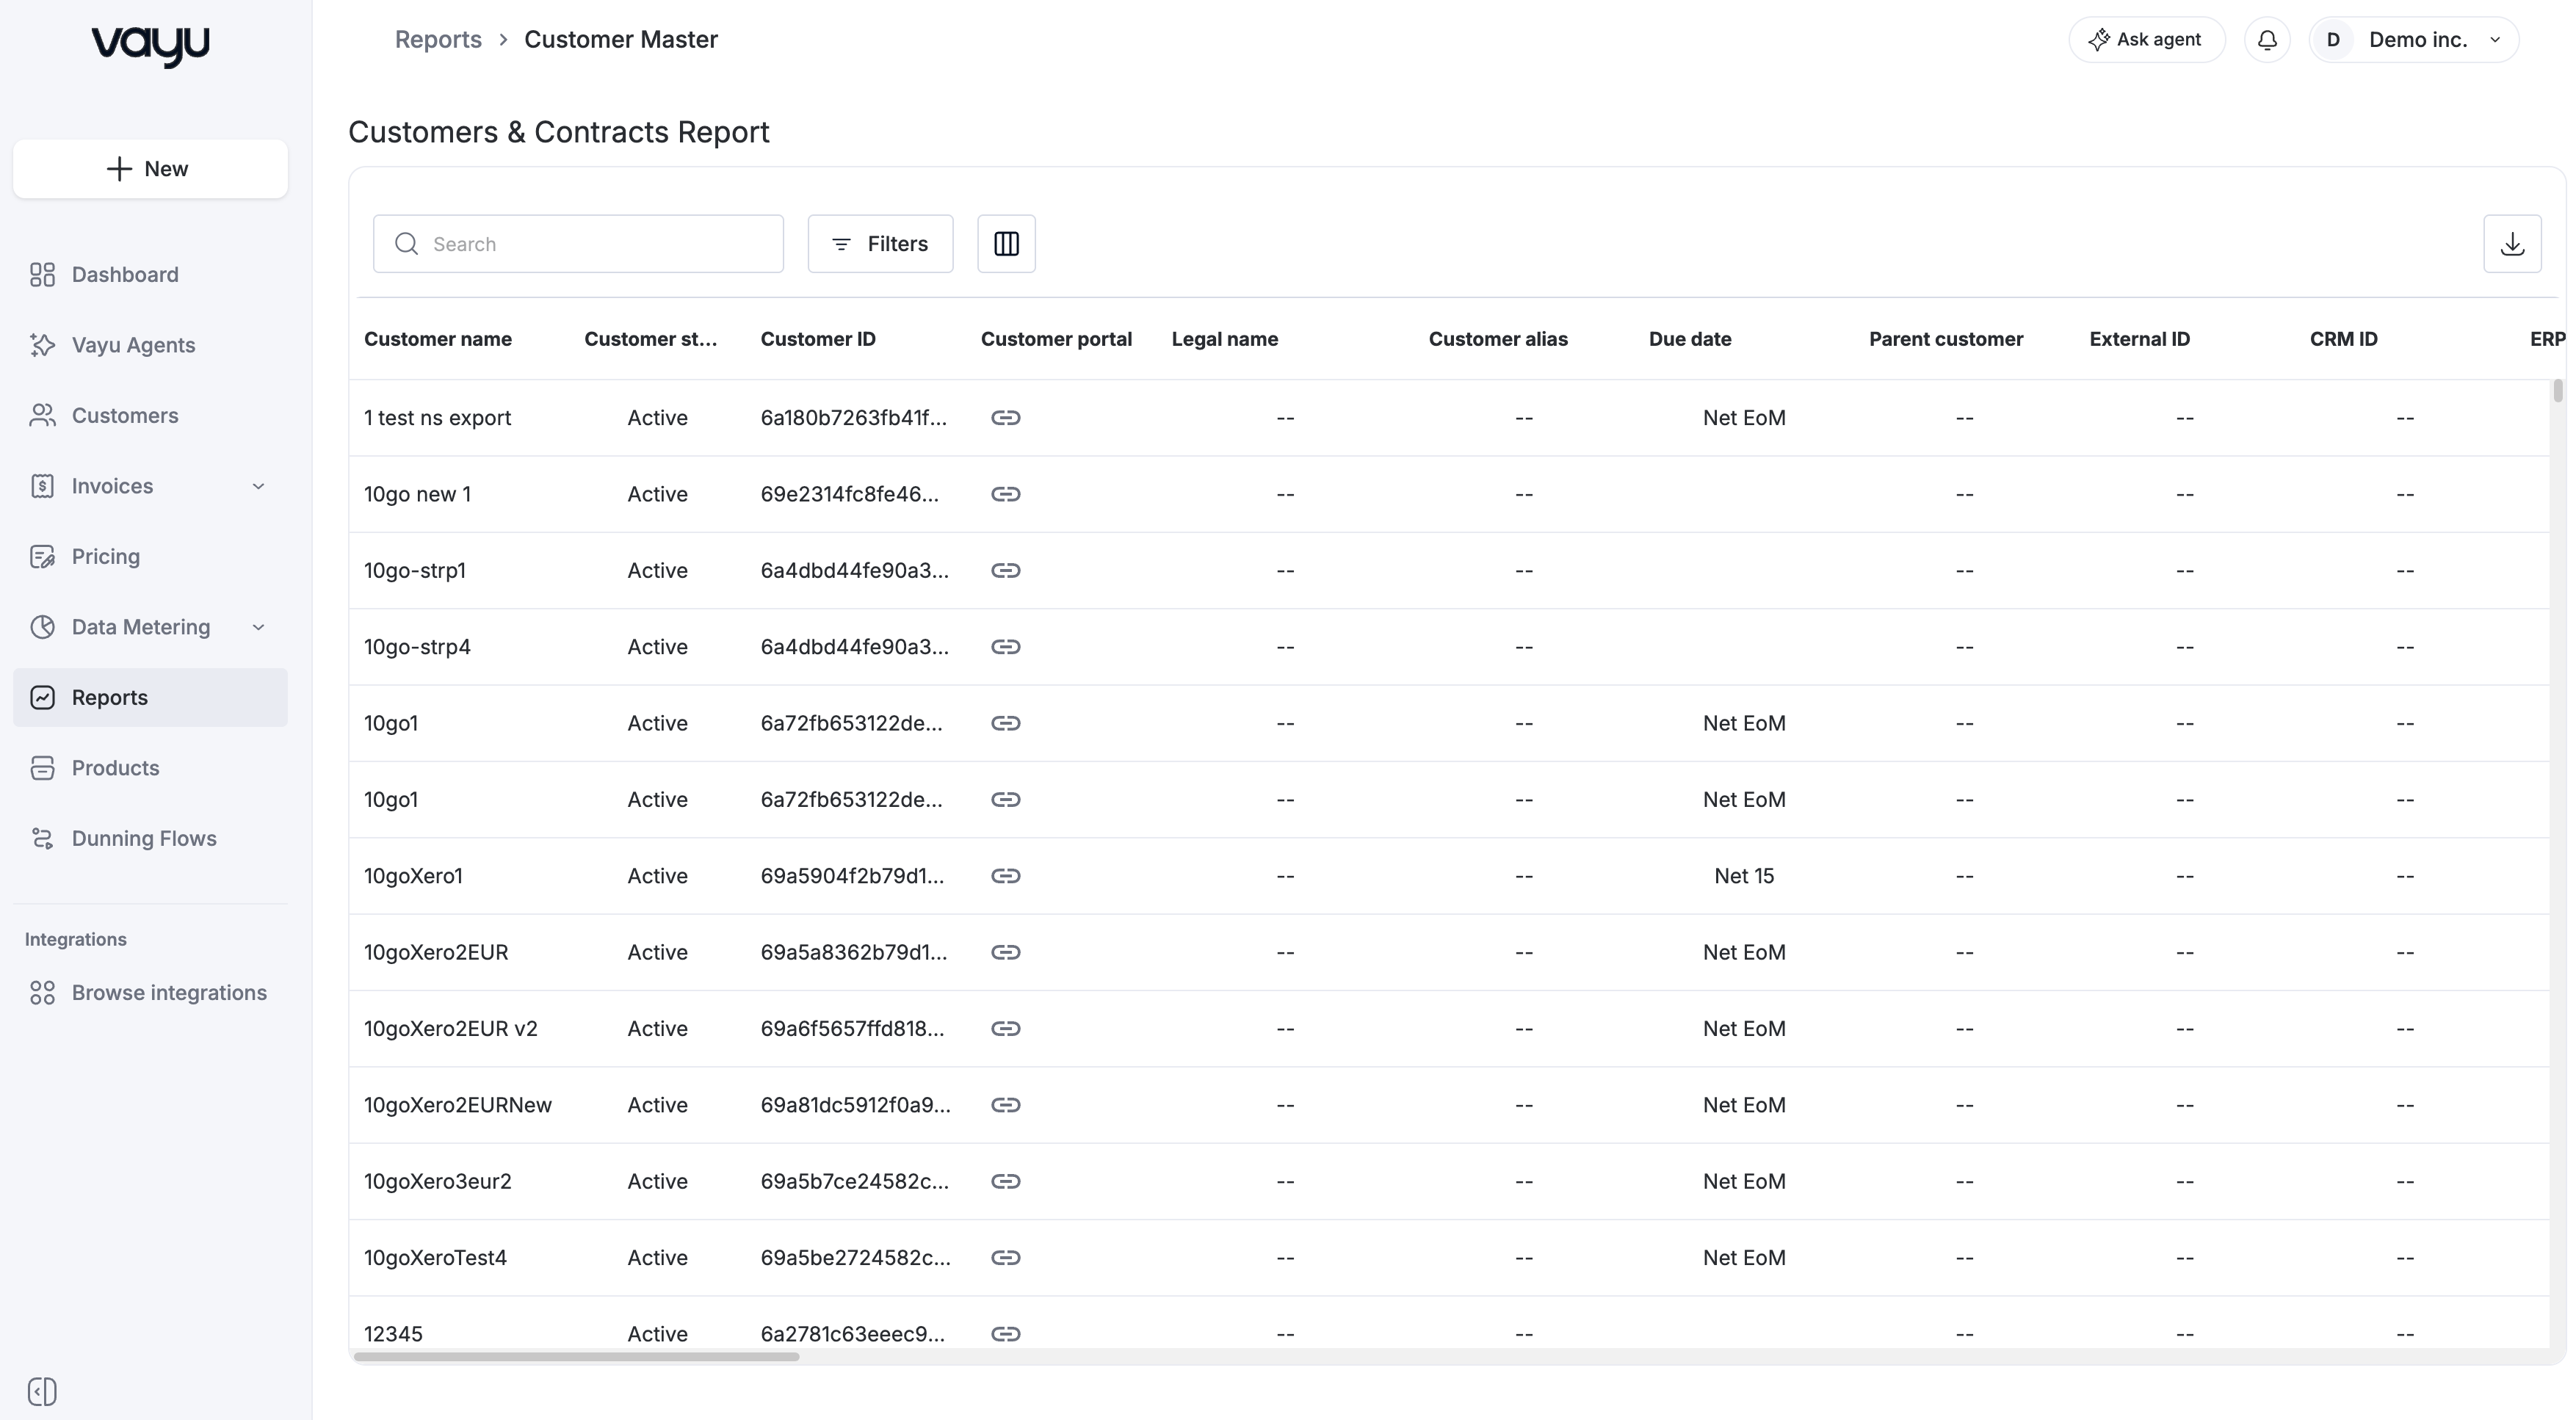Go to the Vayu logo home
Screen dimensions: 2576x1420
point(150,45)
